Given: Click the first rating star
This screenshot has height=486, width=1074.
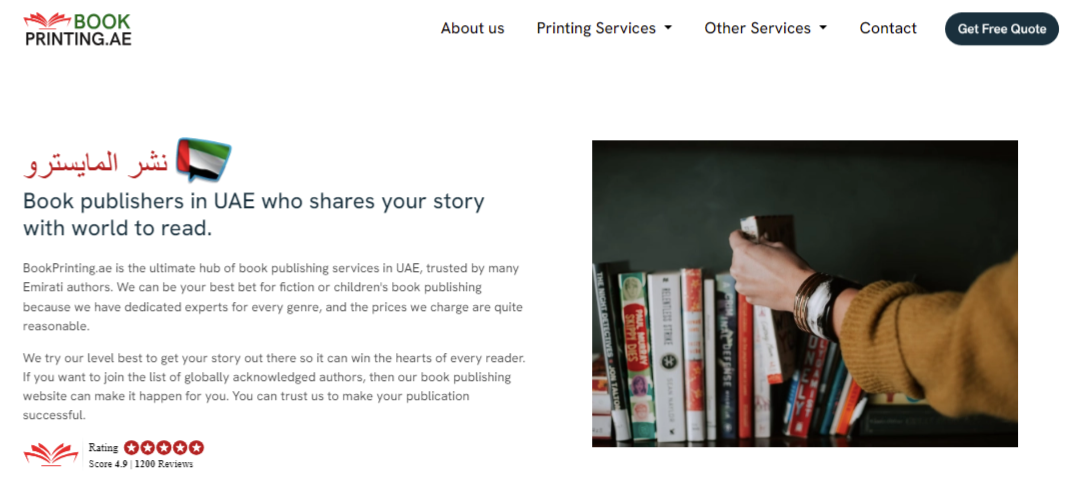Looking at the screenshot, I should [x=132, y=448].
